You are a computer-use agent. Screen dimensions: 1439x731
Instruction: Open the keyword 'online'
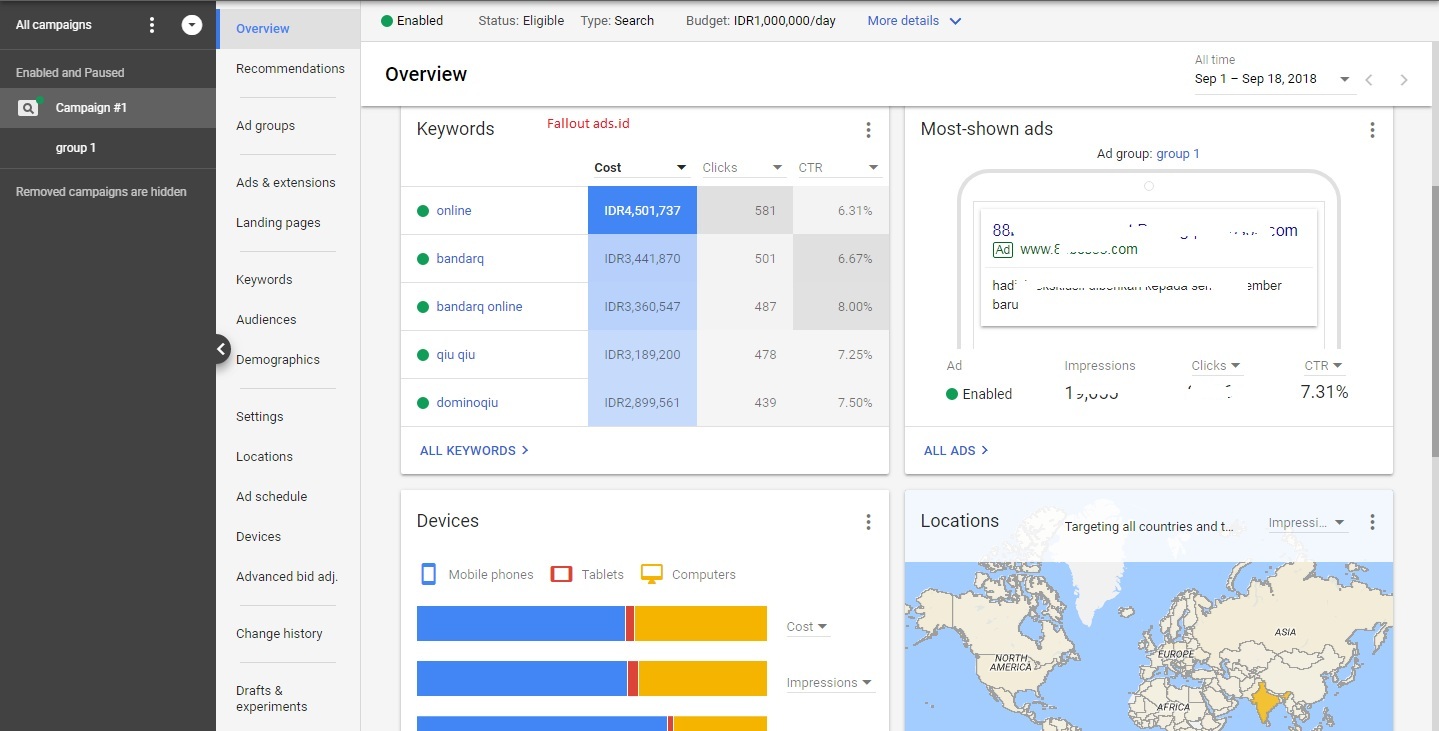point(454,211)
